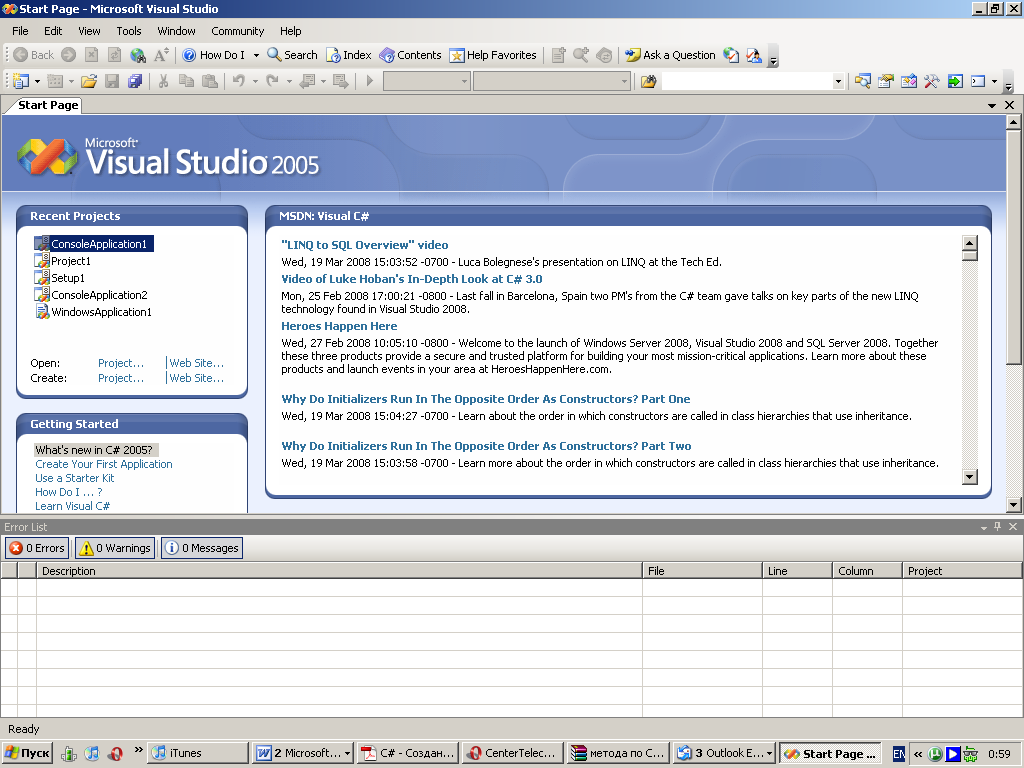Open Help Favorites
The image size is (1024, 768).
[x=492, y=55]
